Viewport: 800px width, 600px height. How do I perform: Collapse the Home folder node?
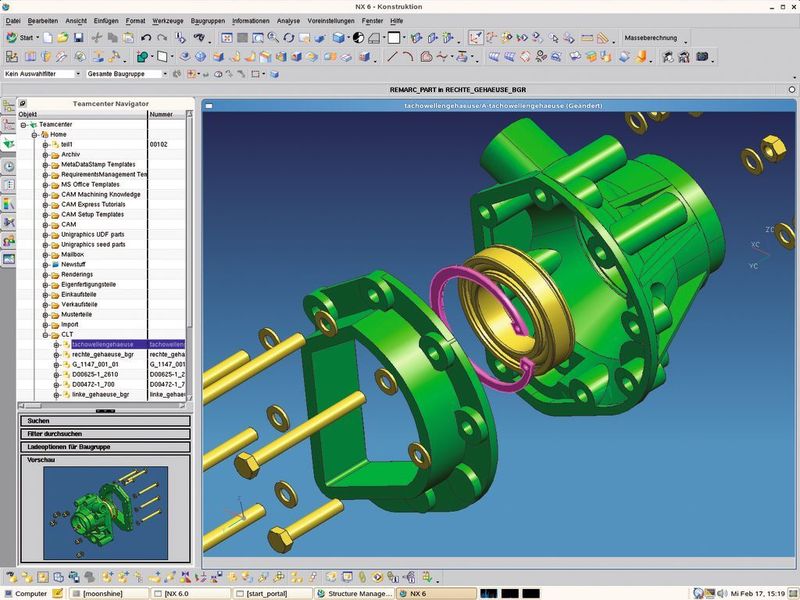(x=34, y=135)
